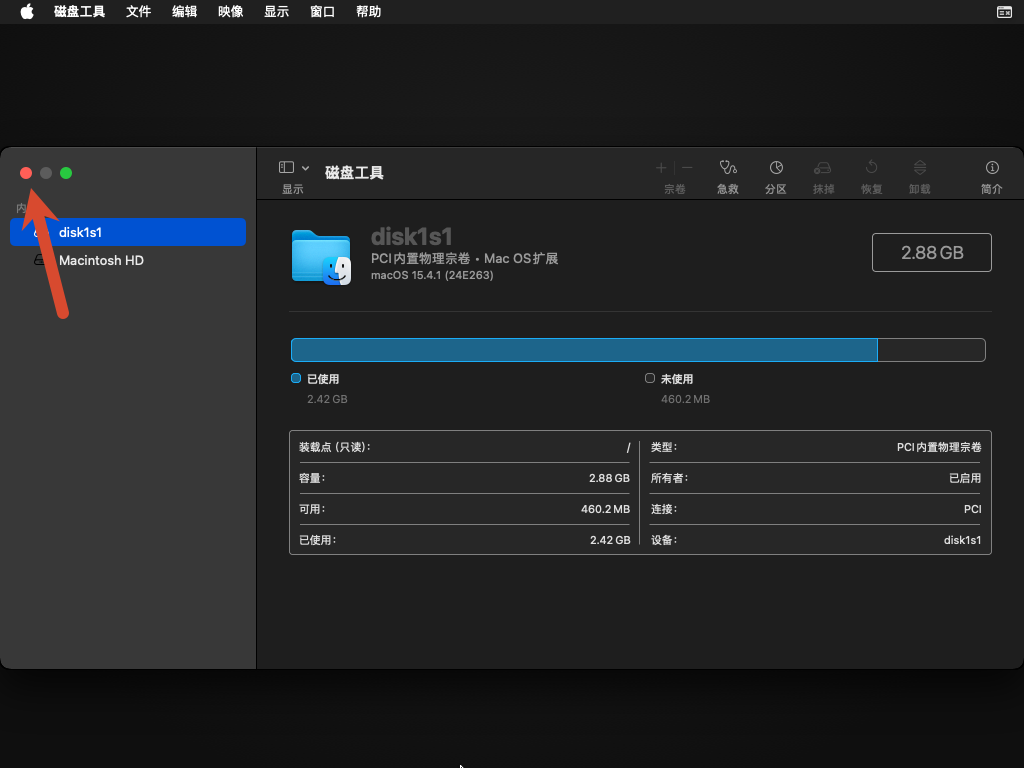Click the add volume plus icon
The image size is (1024, 768).
661,168
